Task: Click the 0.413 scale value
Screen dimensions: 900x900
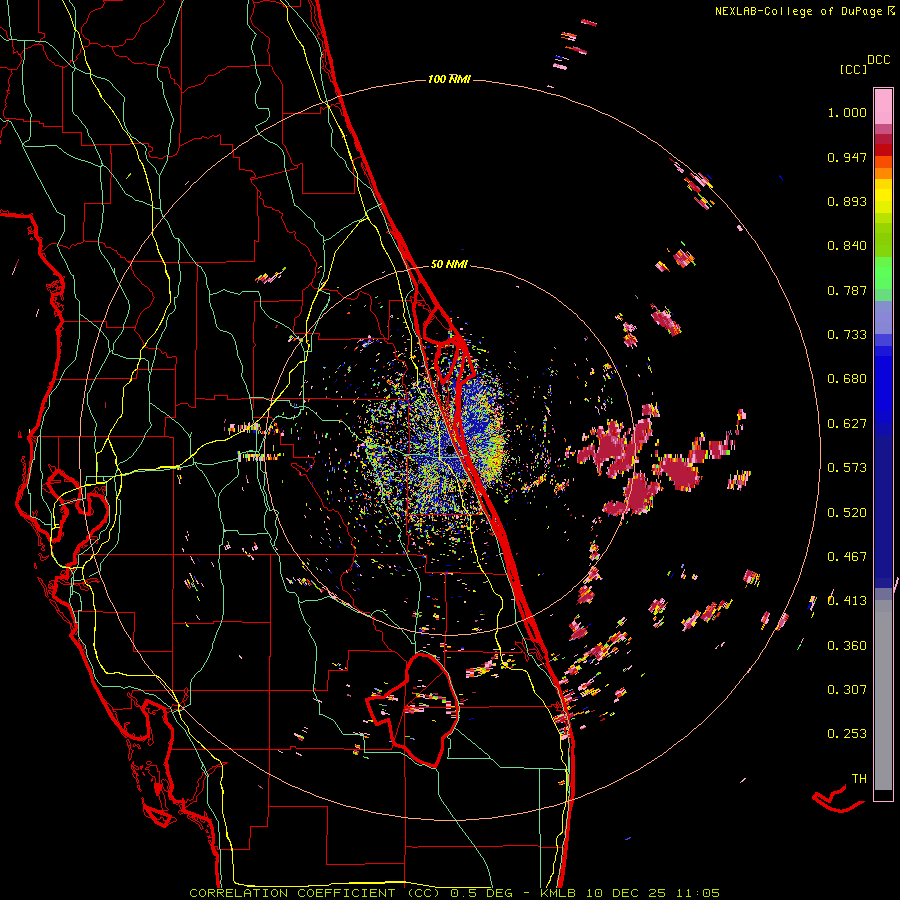Action: tap(847, 601)
